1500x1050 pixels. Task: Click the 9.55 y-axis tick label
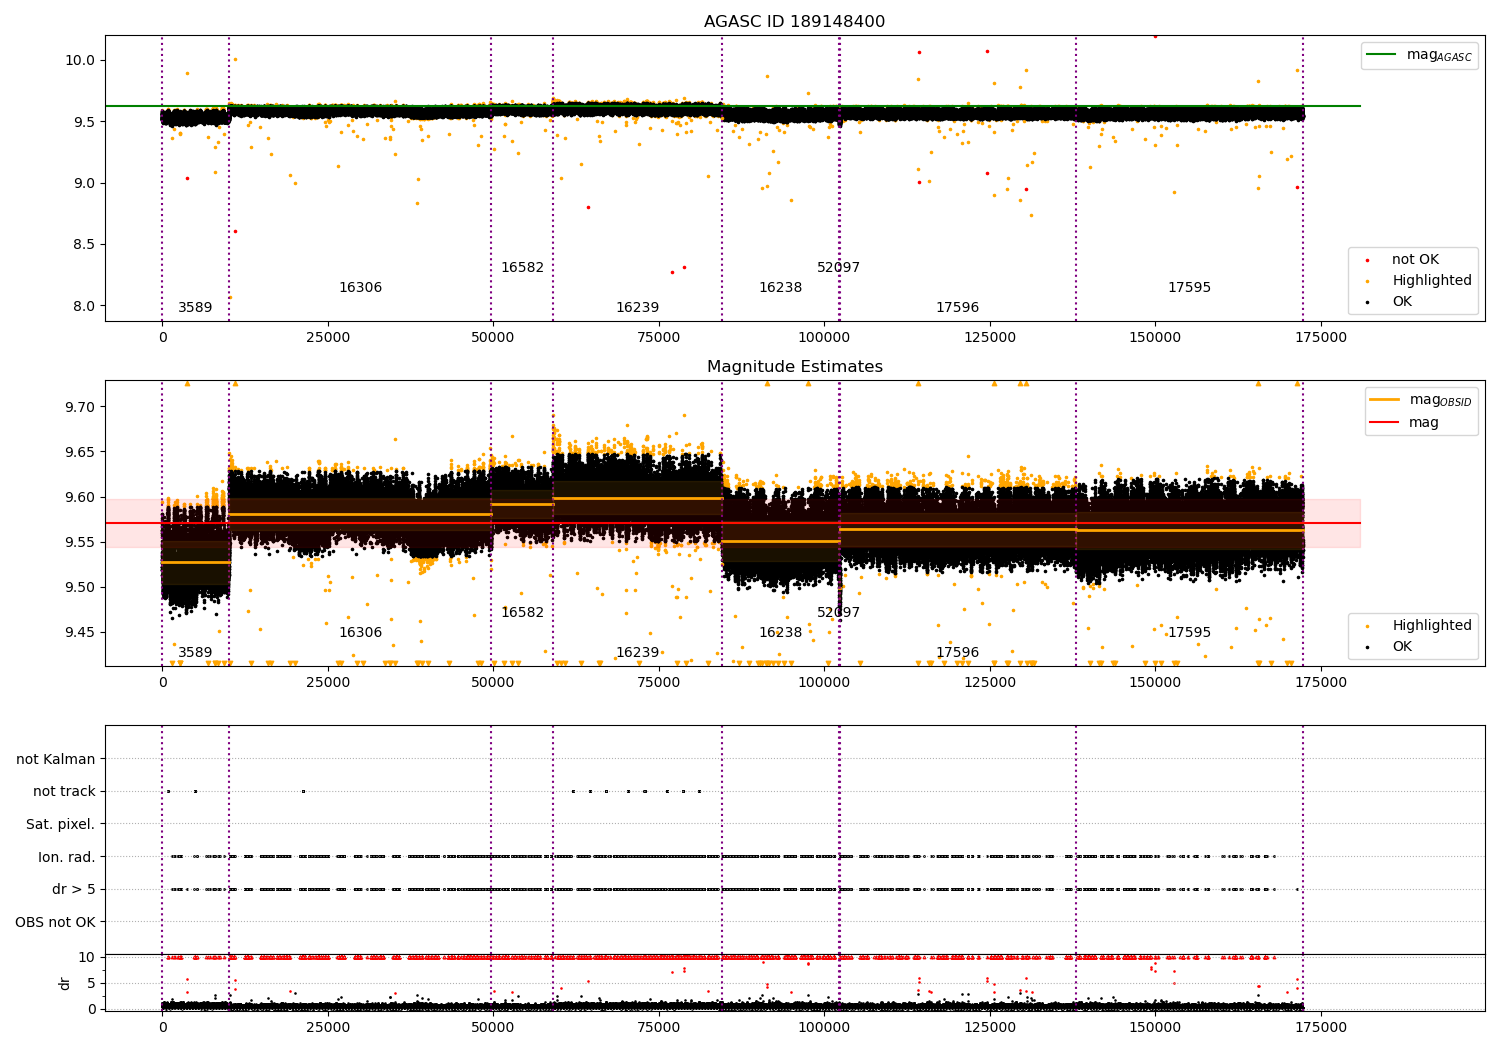80,542
